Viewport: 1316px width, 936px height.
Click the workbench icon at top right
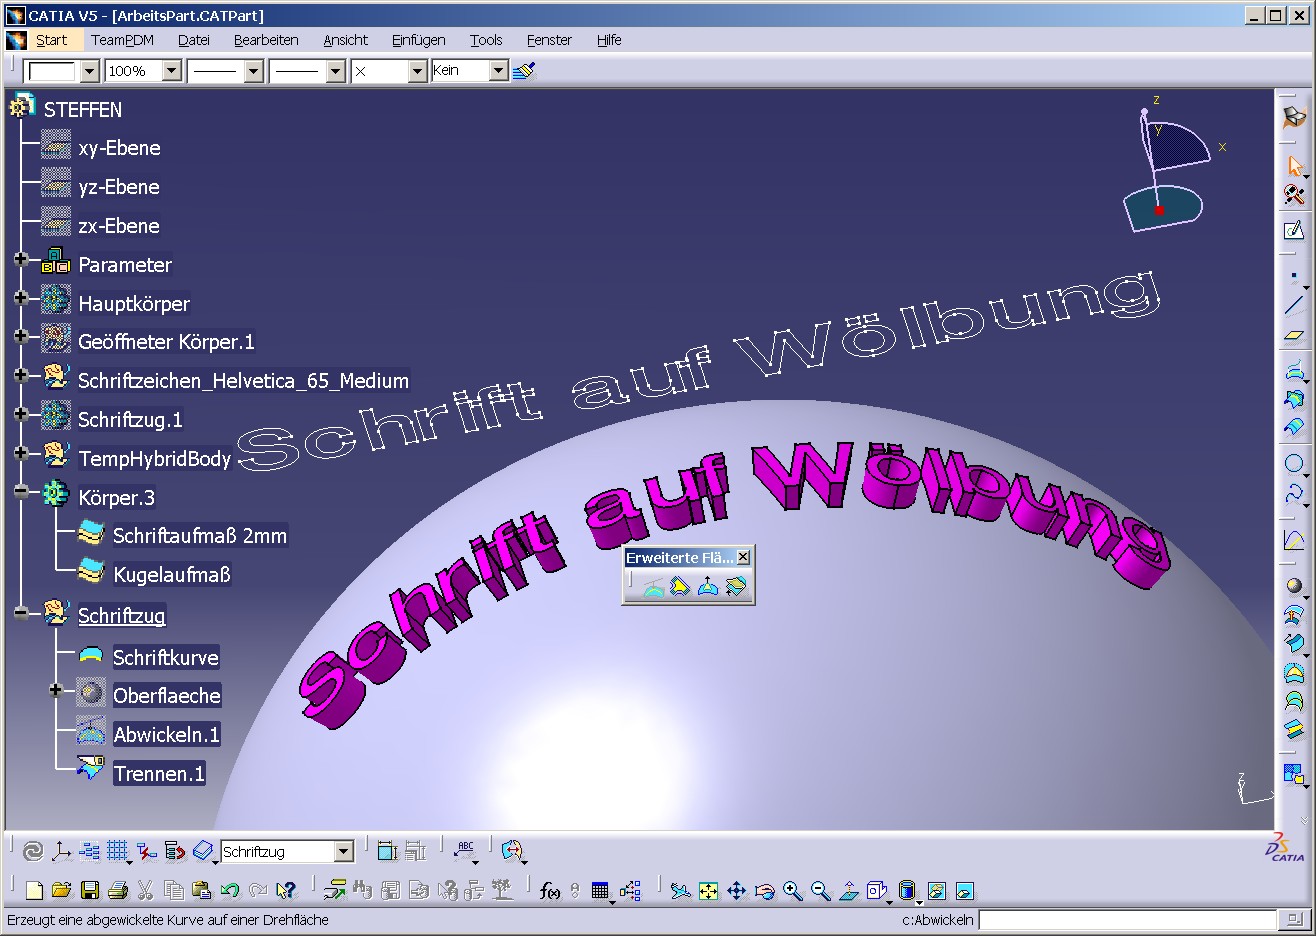click(1294, 116)
